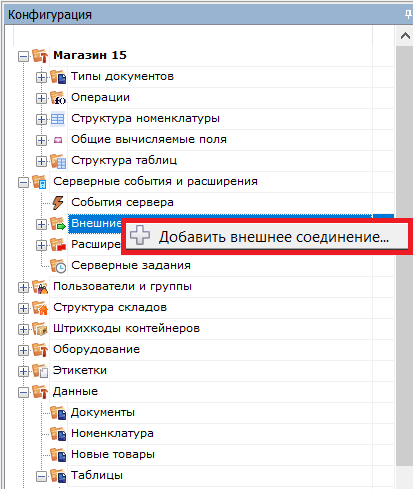Viewport: 413px width, 489px height.
Task: Expand the Оборудование node
Action: tap(23, 350)
